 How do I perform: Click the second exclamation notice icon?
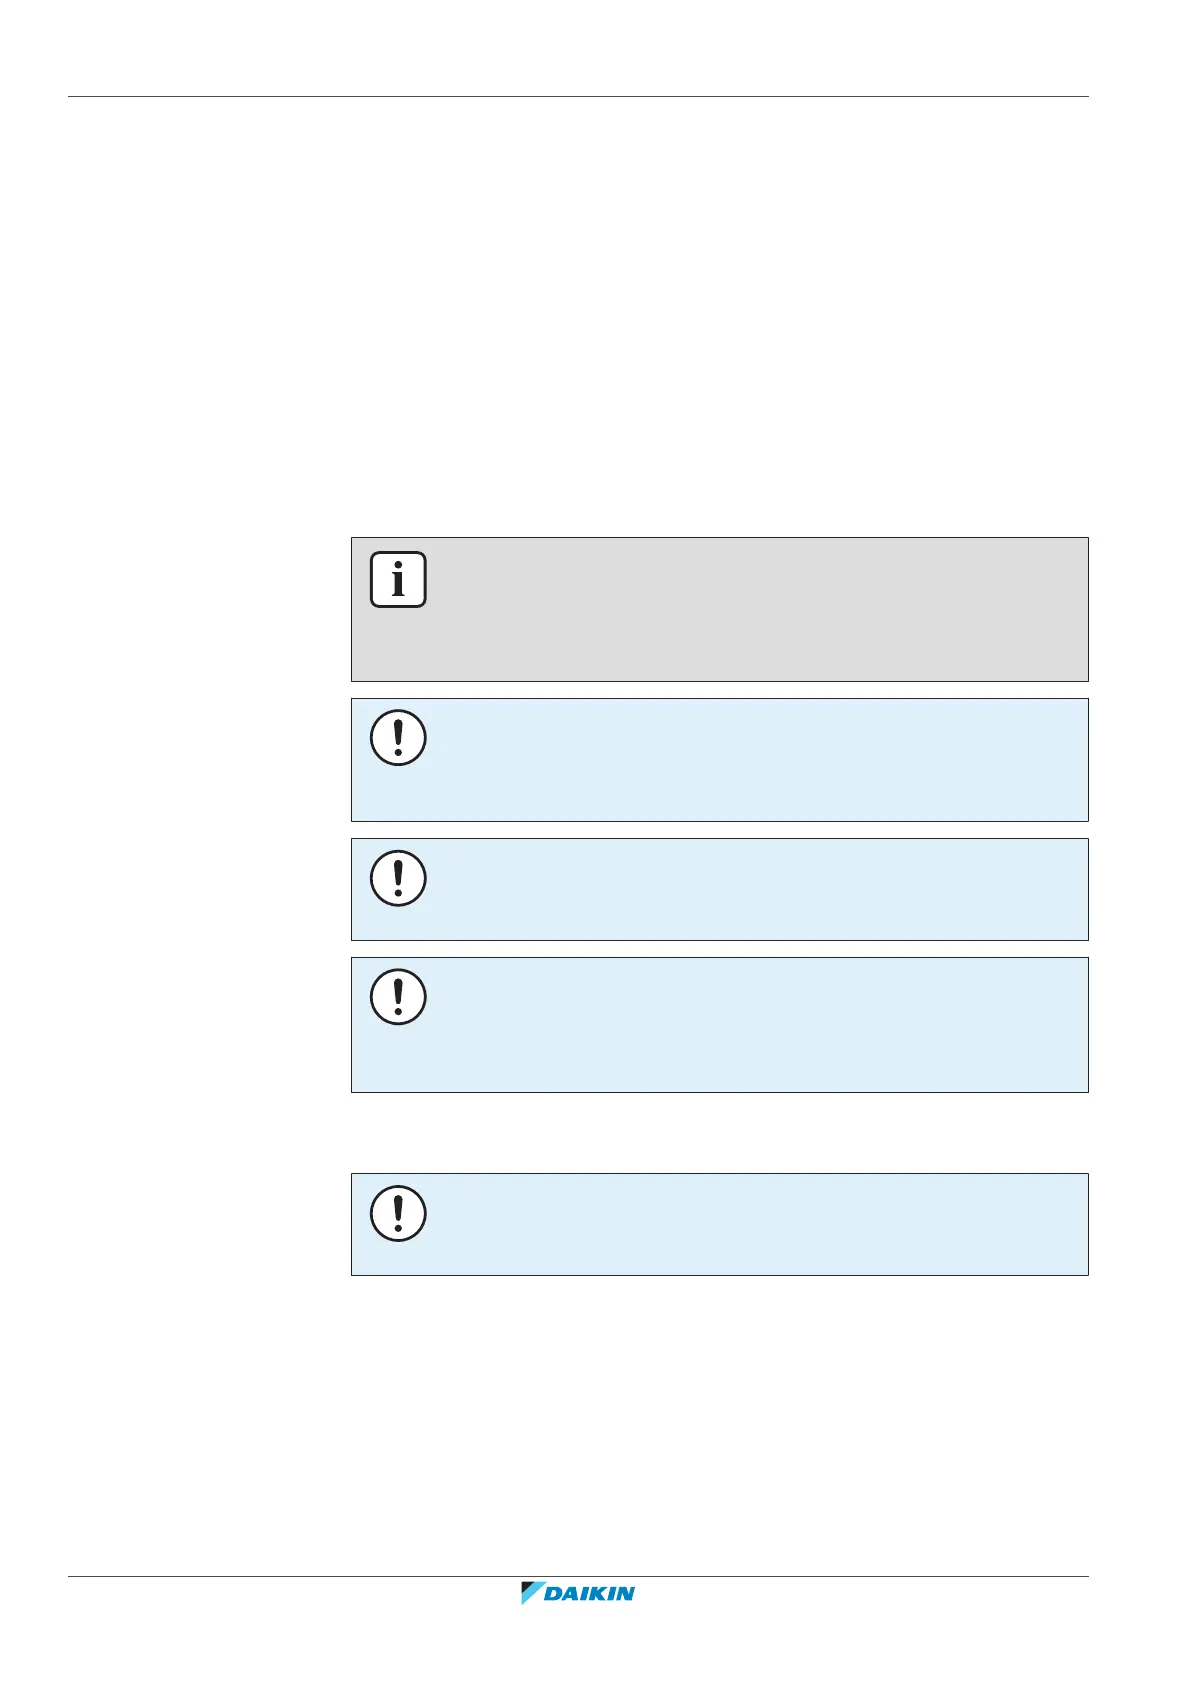(x=398, y=878)
